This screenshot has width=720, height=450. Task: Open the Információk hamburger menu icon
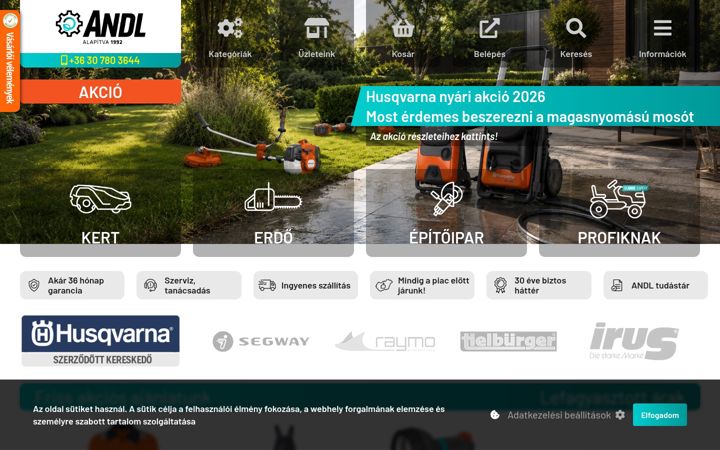(662, 28)
